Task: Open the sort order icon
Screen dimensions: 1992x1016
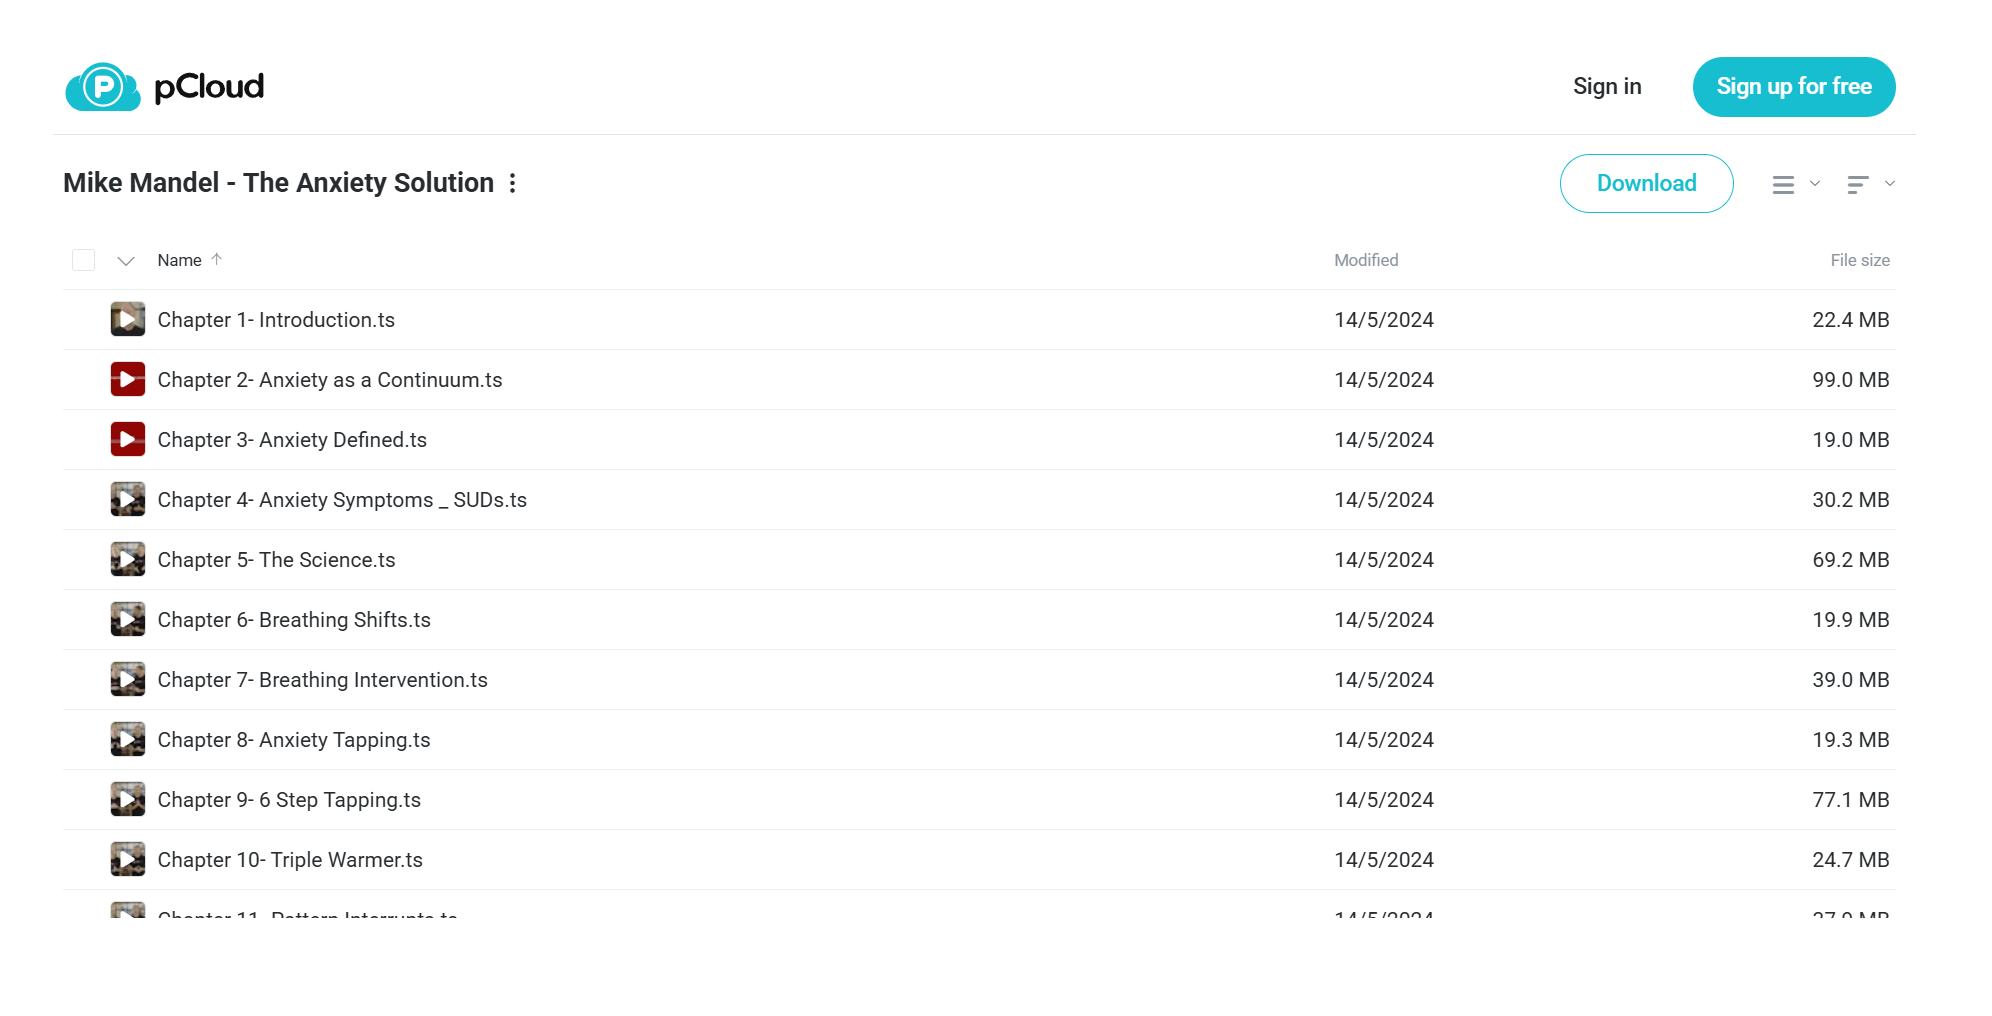Action: tap(1858, 184)
